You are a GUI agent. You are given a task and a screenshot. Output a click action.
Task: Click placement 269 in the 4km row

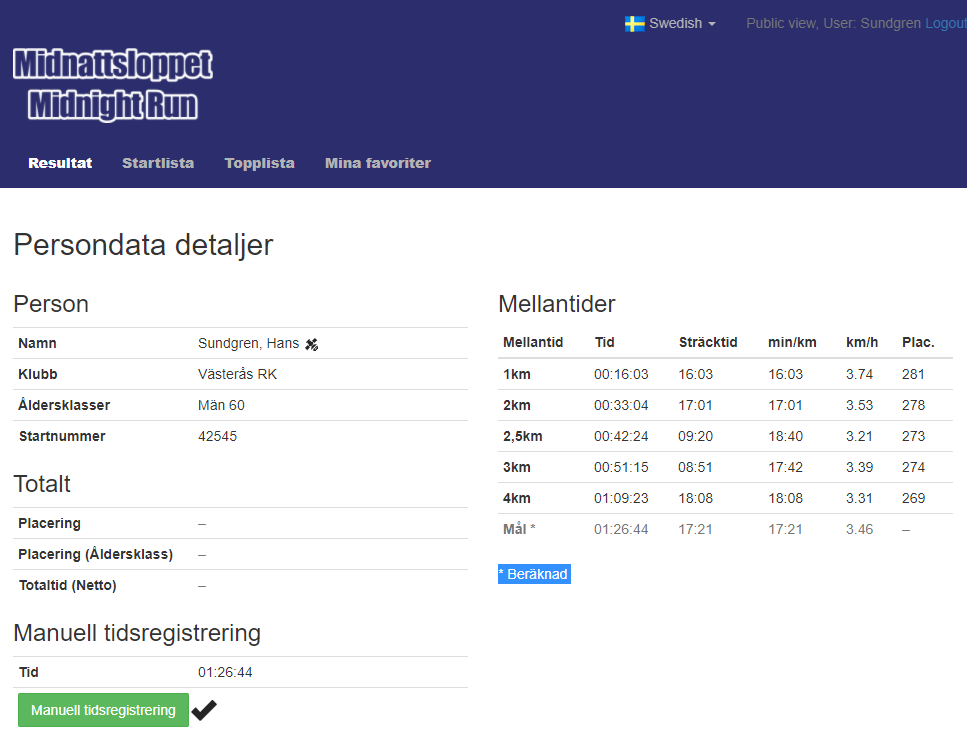point(913,498)
